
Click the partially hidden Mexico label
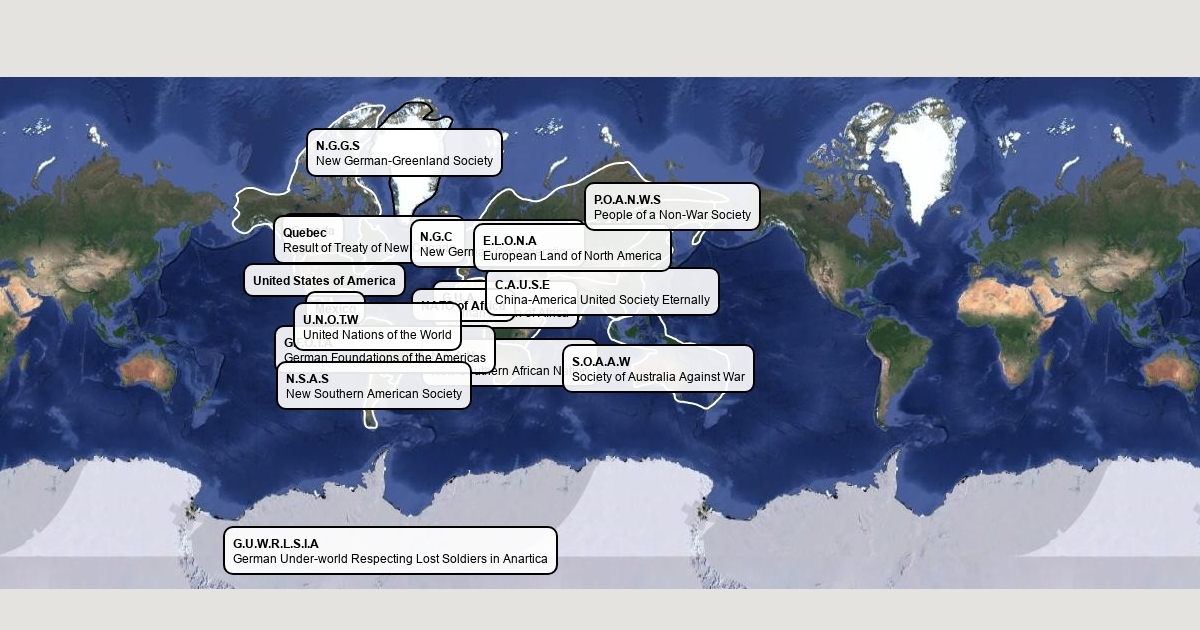coord(335,298)
